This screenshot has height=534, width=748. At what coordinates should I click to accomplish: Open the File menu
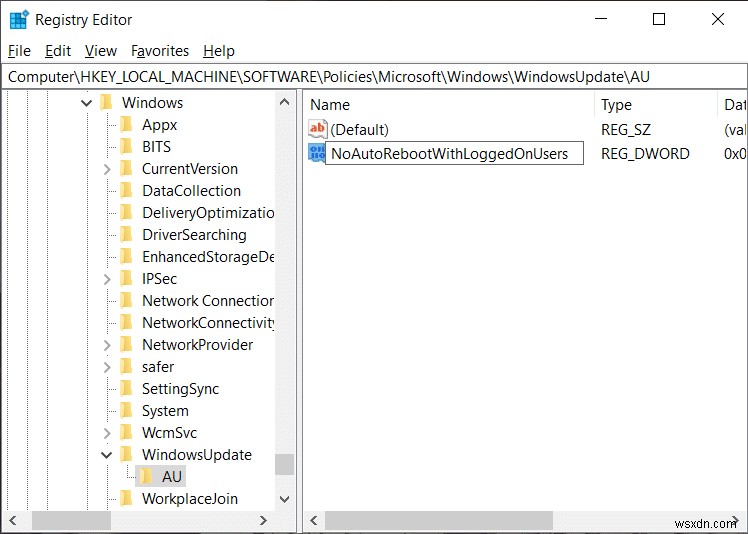20,51
